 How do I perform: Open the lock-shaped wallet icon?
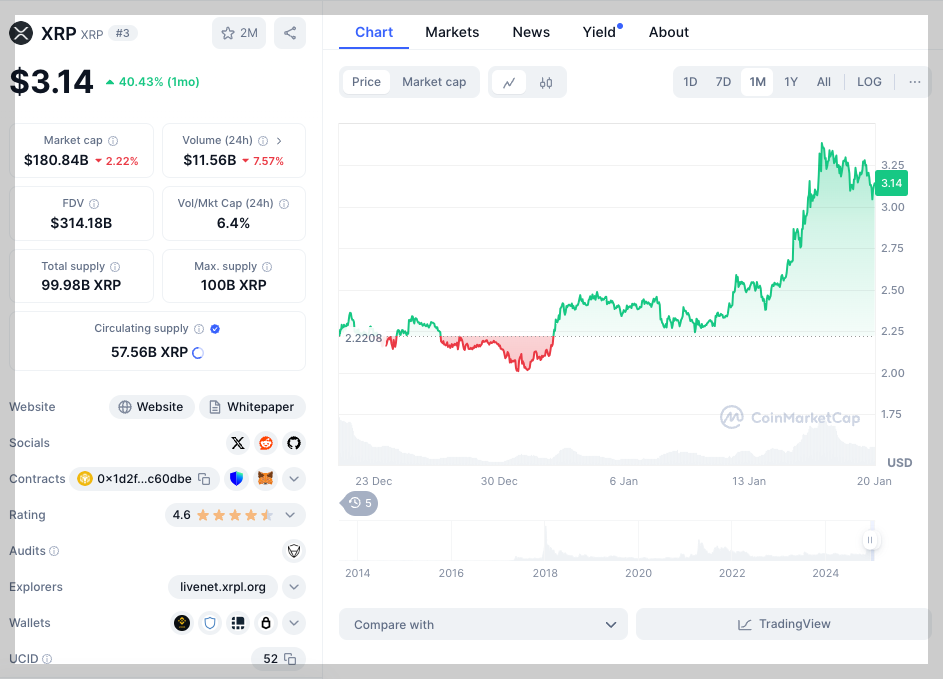(266, 623)
